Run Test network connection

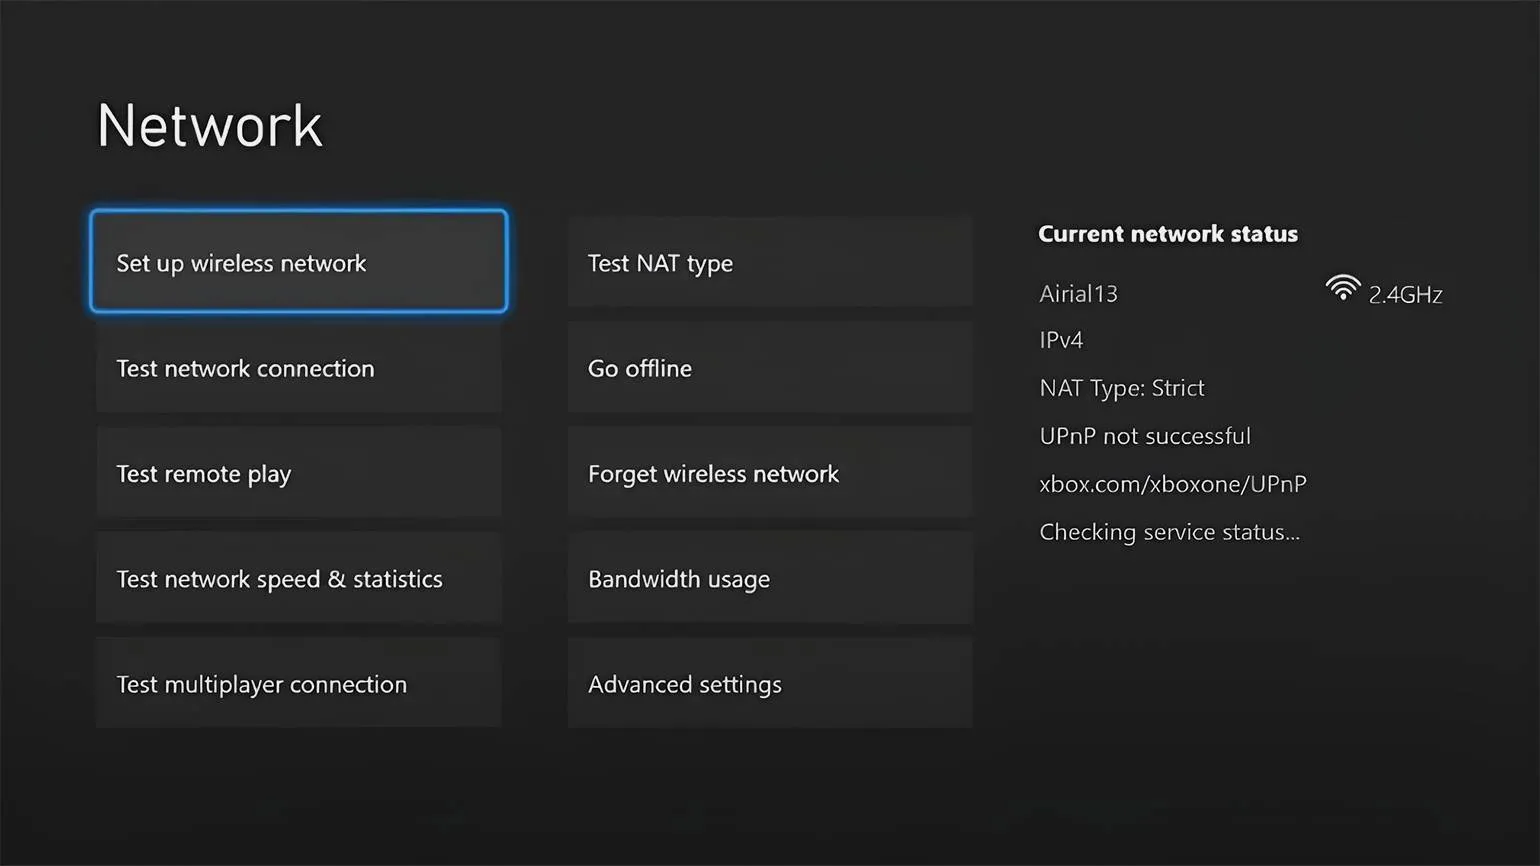tap(298, 368)
